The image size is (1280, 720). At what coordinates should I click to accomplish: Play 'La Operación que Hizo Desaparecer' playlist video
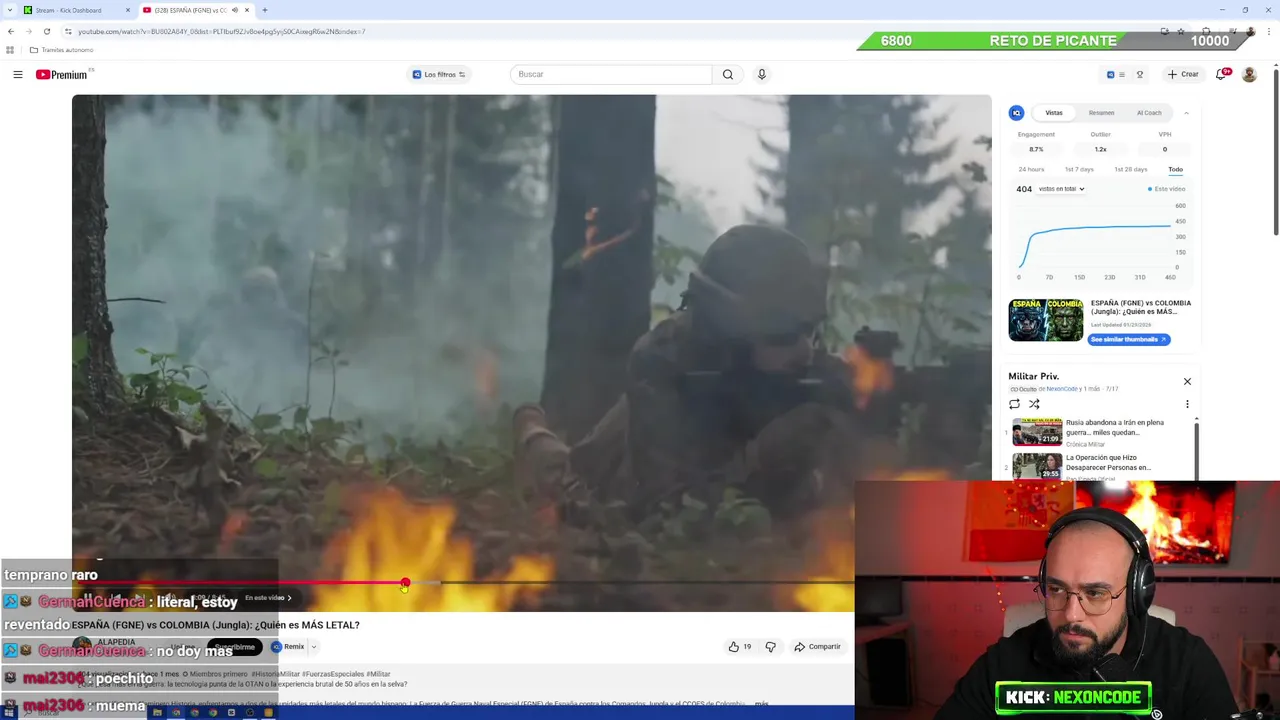click(x=1100, y=466)
